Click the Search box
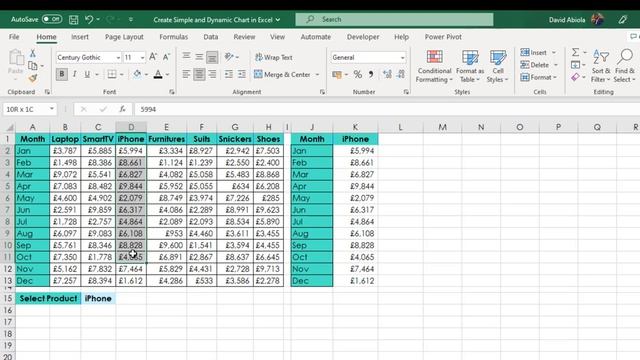Screen dimensions: 640x360 click(x=394, y=19)
